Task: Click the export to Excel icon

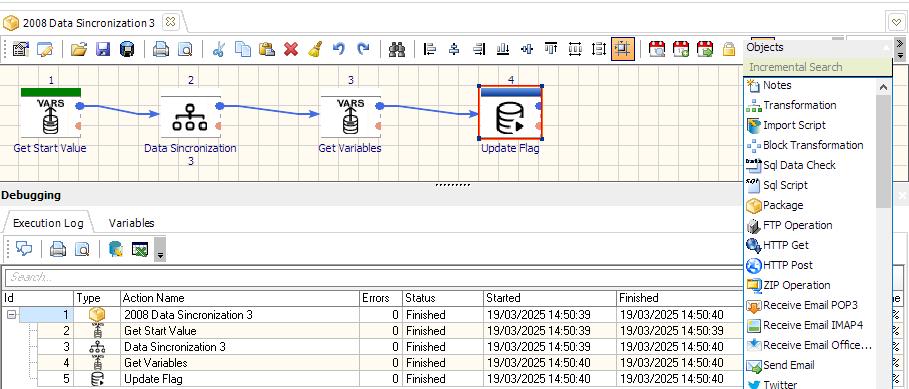Action: click(140, 249)
